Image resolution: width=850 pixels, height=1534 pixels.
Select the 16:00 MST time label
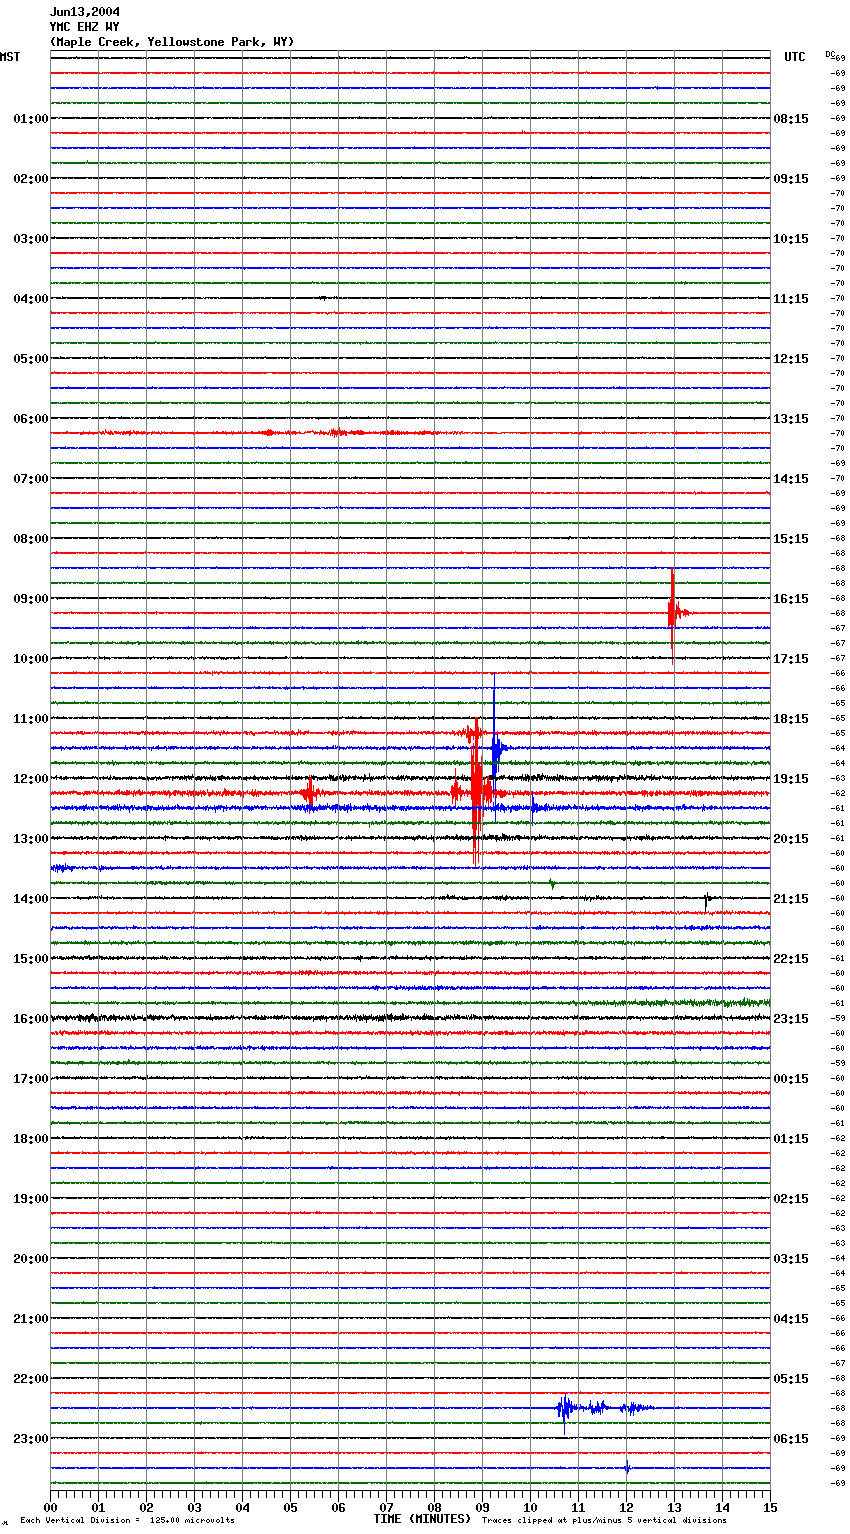(31, 1019)
